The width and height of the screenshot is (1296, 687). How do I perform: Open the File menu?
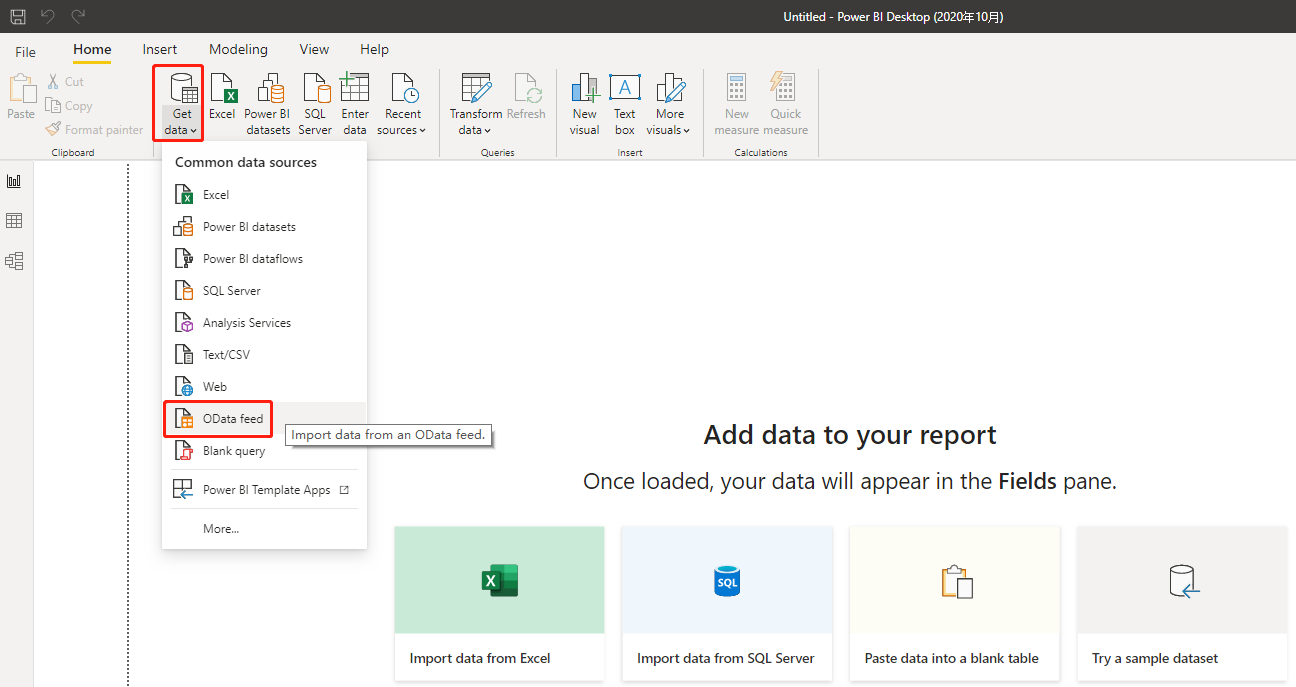(x=26, y=52)
